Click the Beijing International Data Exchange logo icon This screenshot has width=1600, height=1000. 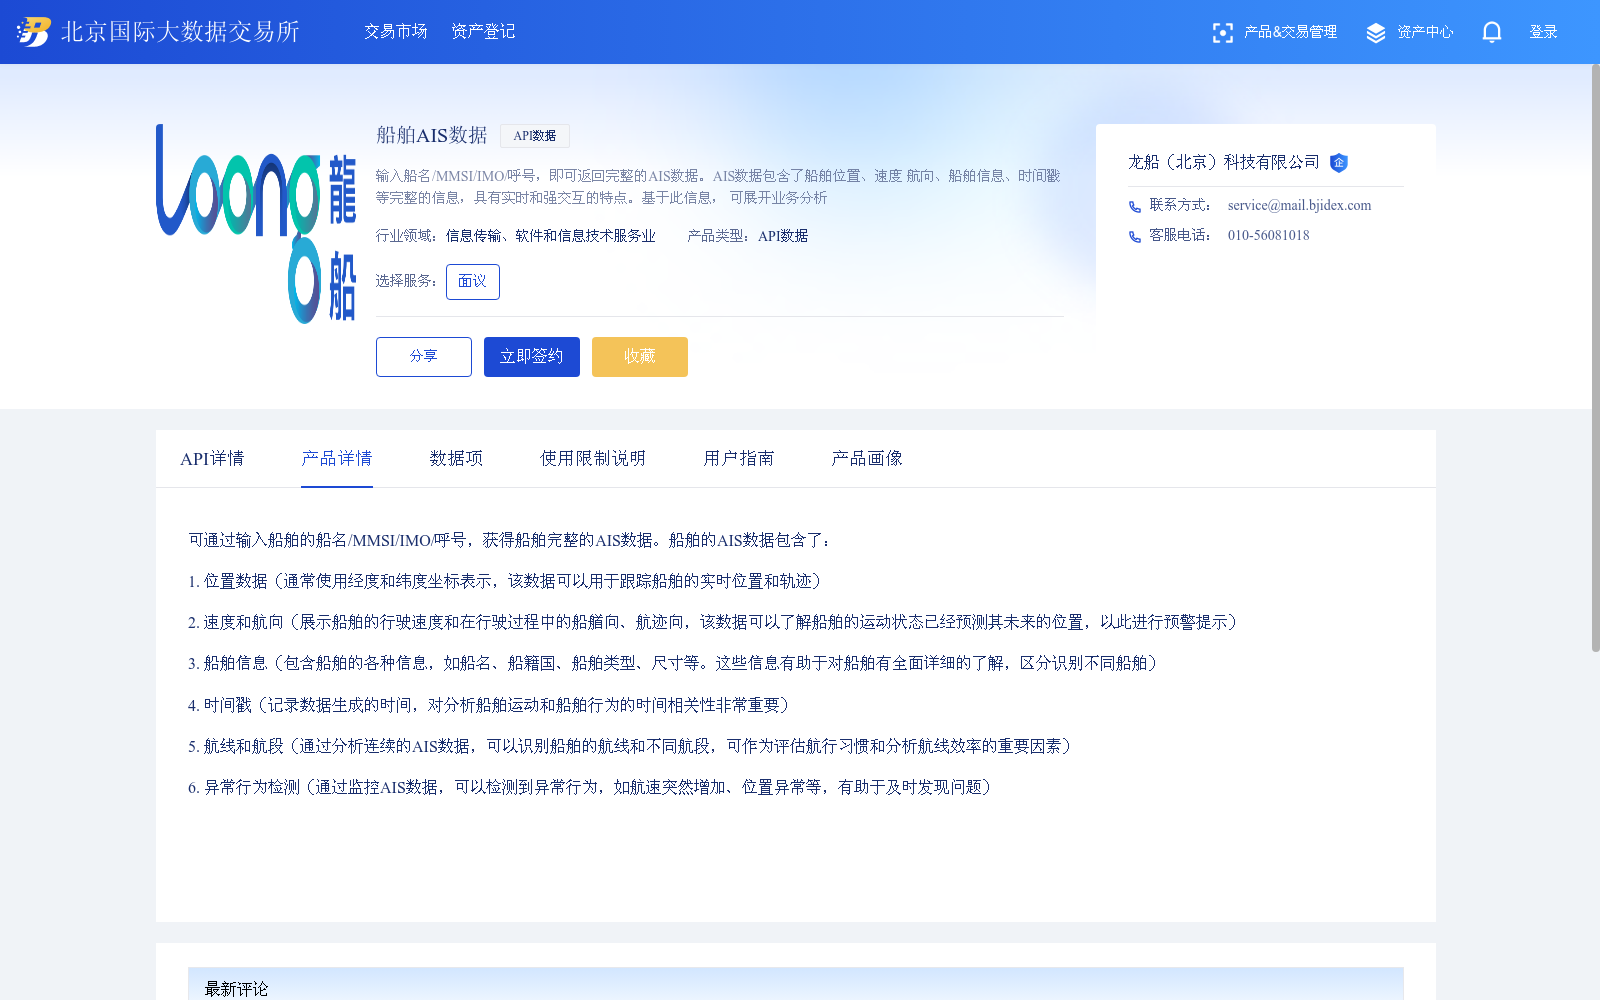coord(33,32)
